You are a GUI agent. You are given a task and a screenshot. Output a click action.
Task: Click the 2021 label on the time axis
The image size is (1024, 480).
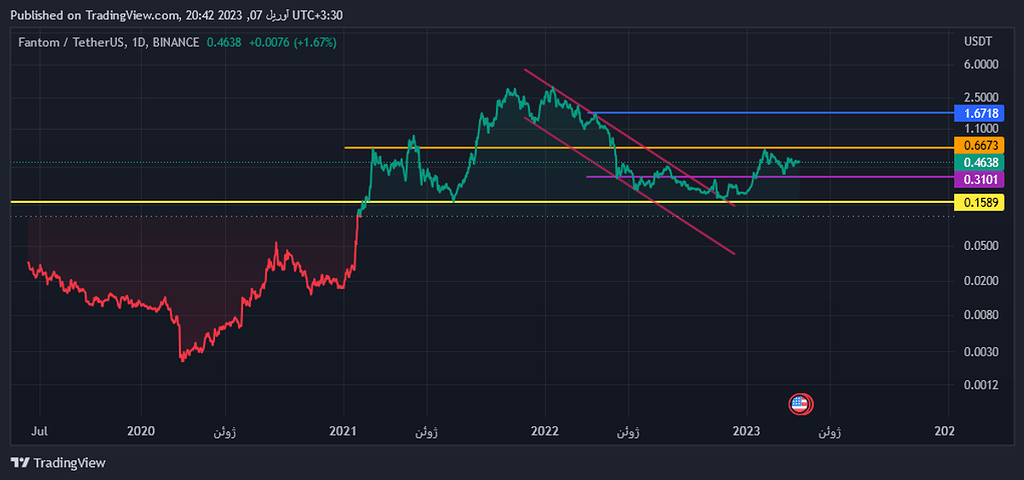click(x=343, y=431)
